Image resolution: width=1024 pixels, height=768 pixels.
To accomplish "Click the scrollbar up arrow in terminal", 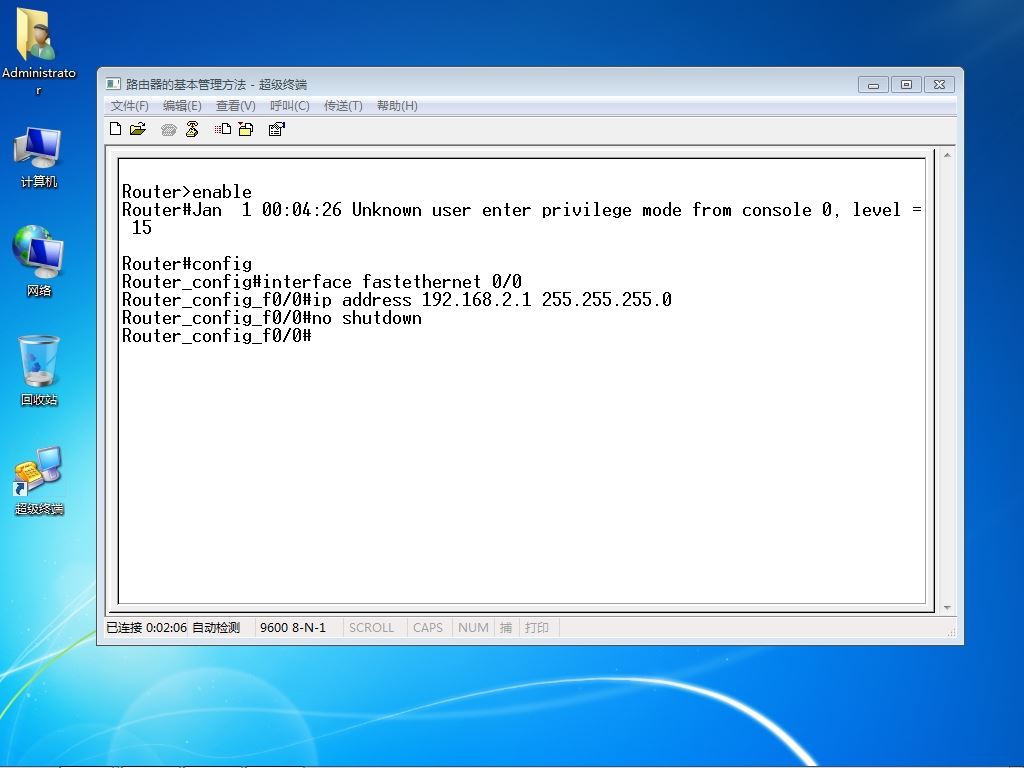I will click(x=947, y=155).
